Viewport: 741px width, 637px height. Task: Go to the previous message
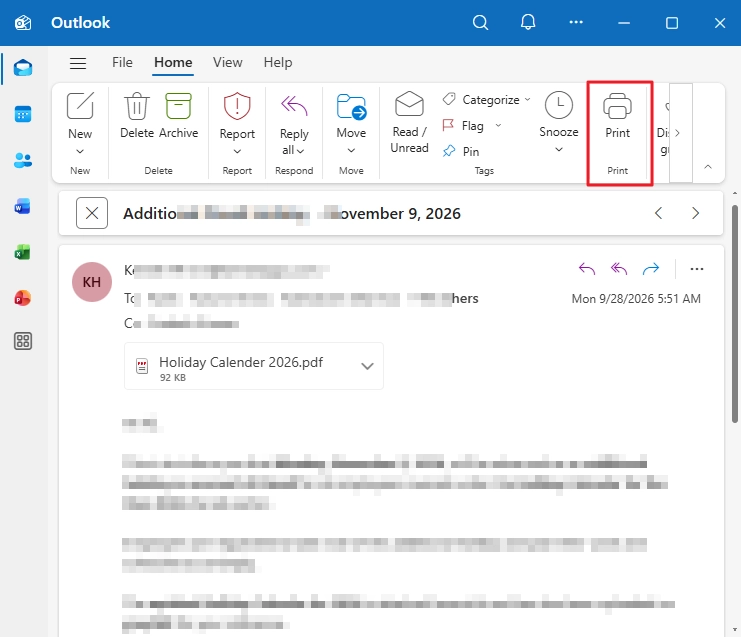click(658, 213)
